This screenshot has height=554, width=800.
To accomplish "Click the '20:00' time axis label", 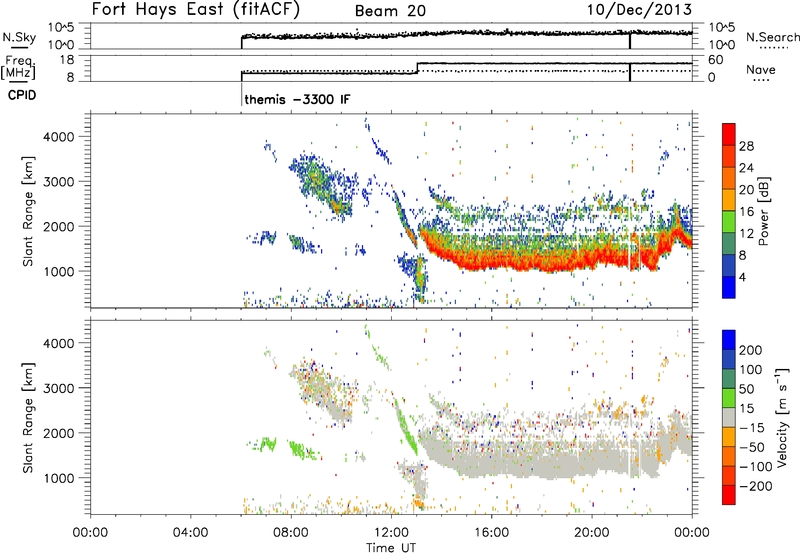I will 591,533.
